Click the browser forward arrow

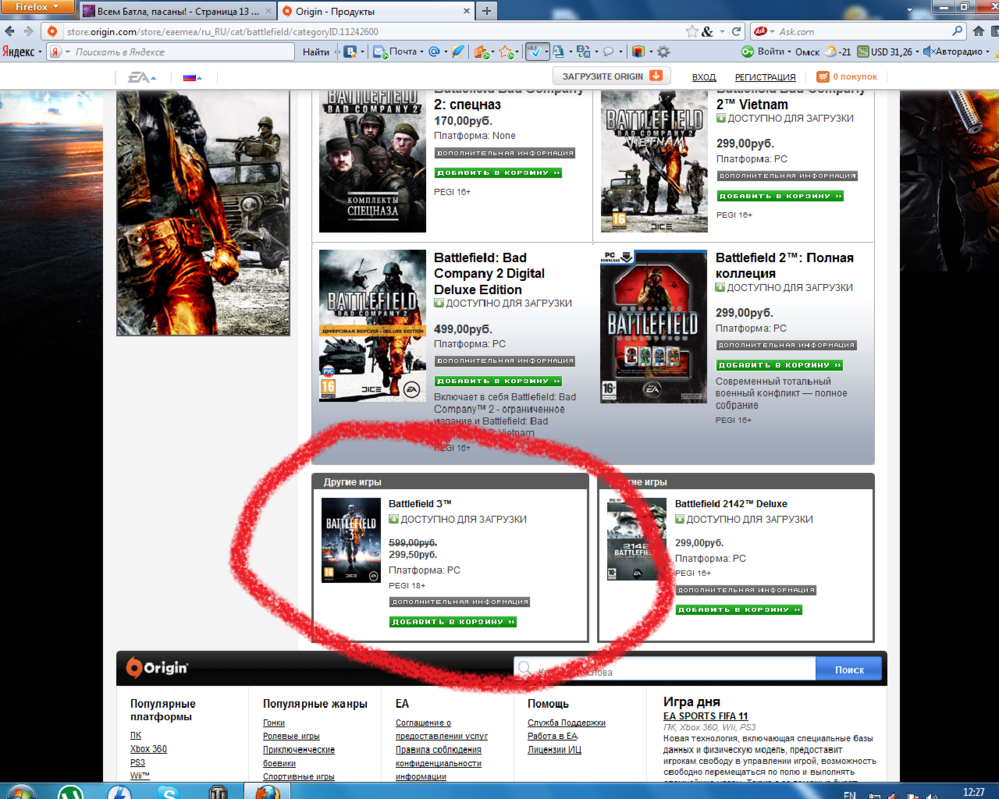click(28, 31)
